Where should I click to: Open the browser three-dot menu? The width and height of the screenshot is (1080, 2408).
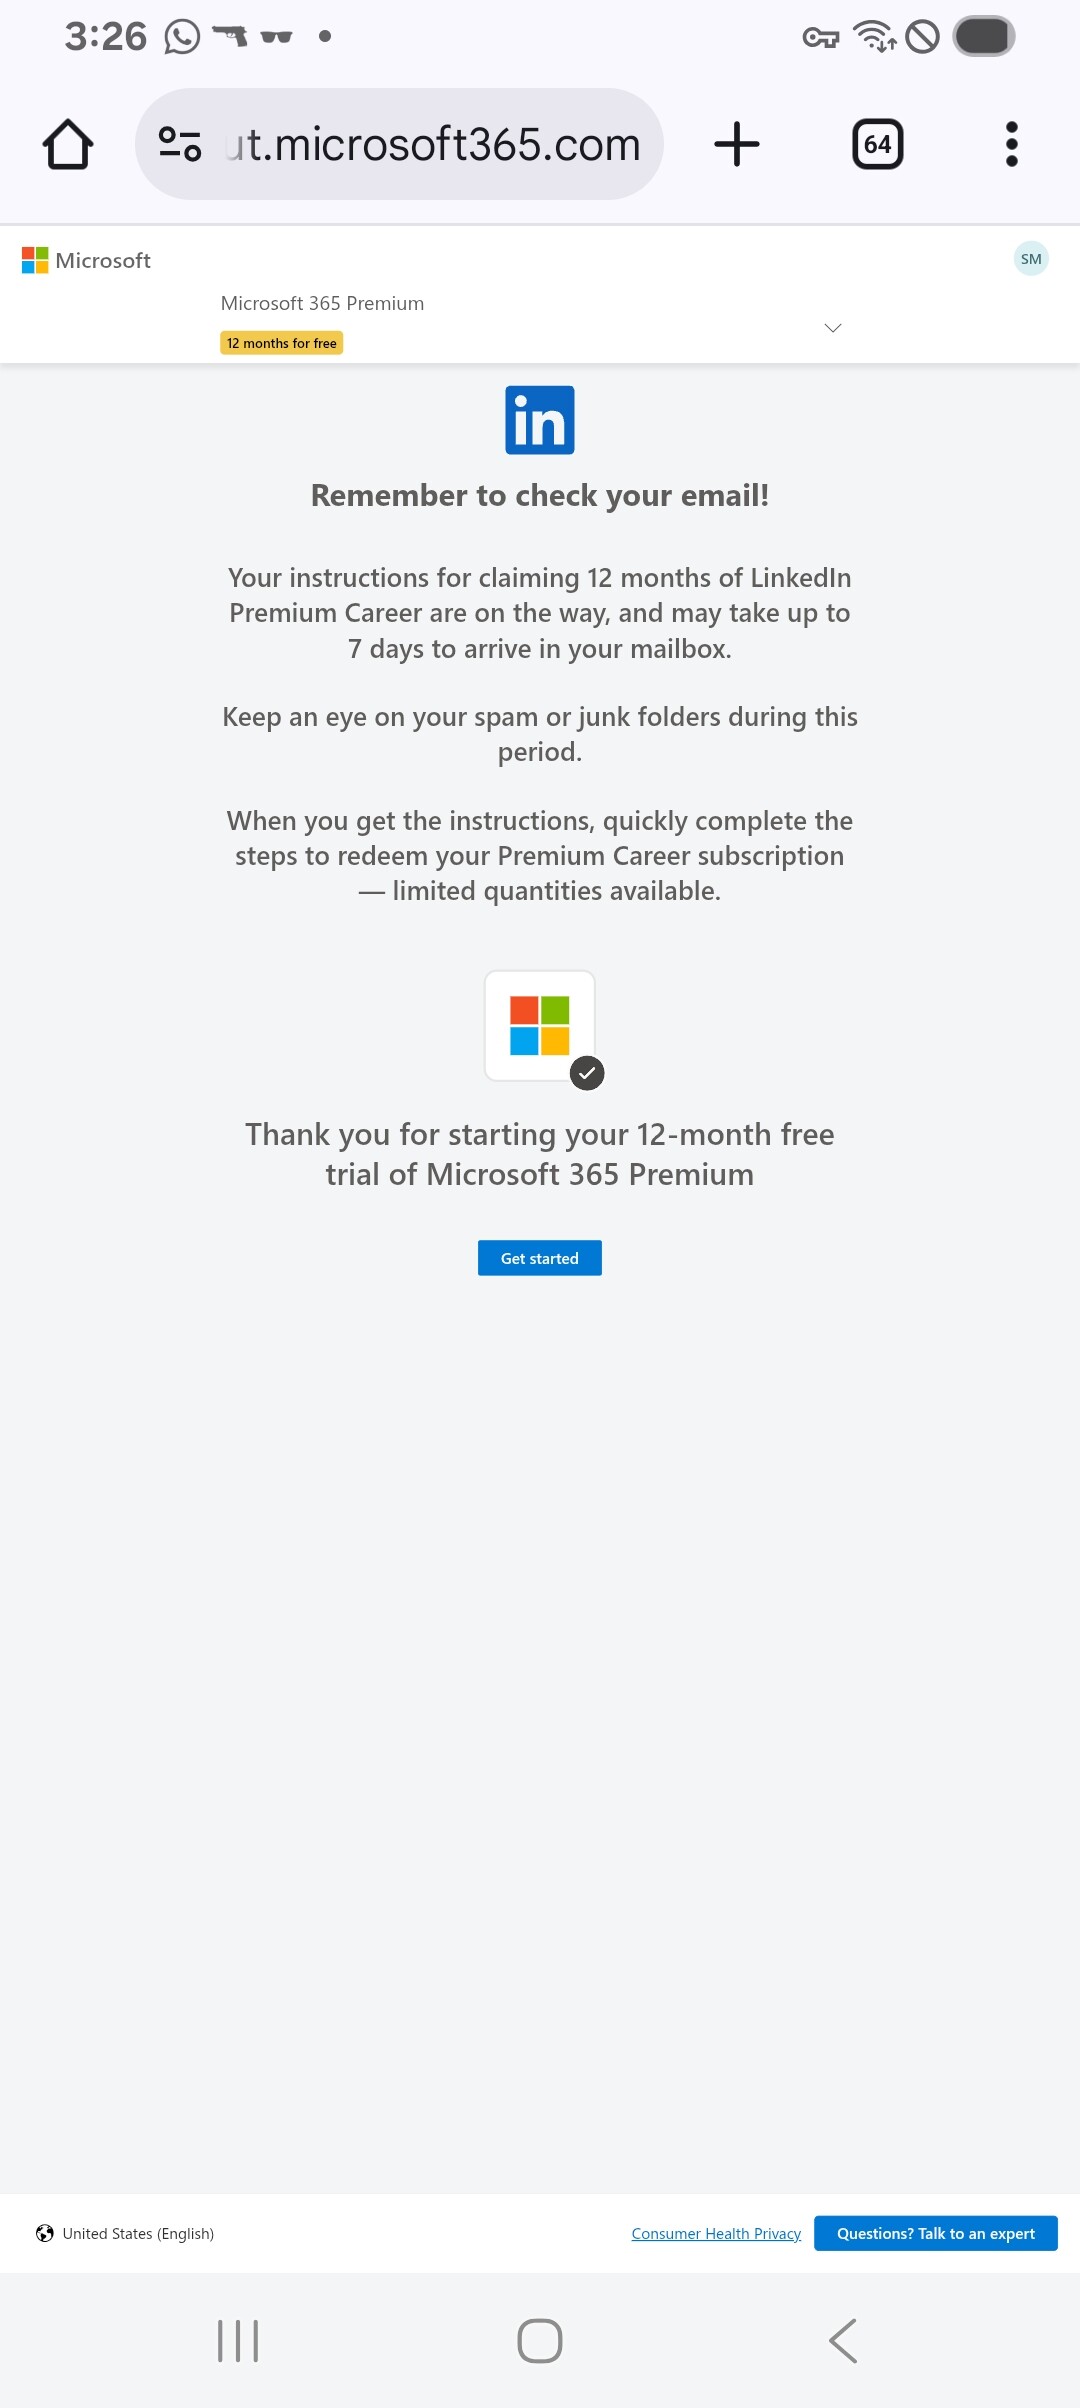tap(1011, 144)
